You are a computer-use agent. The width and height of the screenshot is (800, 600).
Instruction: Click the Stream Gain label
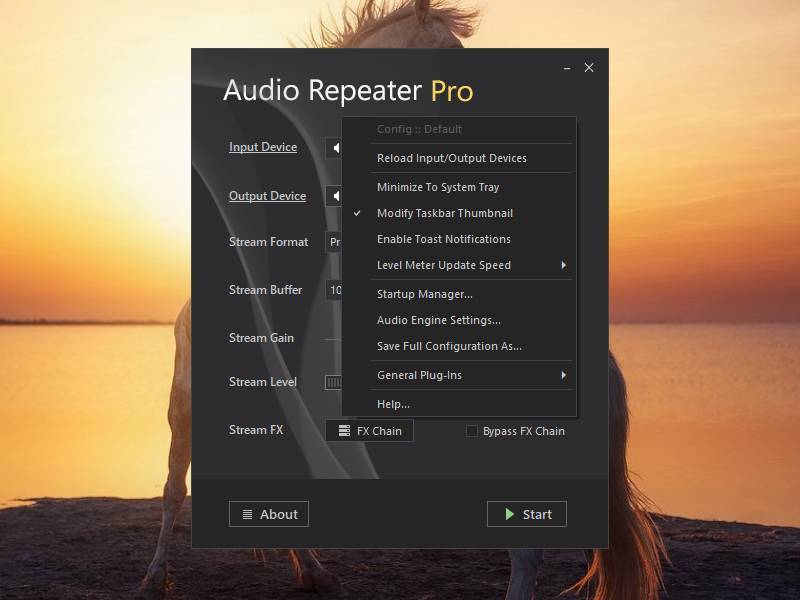coord(261,338)
